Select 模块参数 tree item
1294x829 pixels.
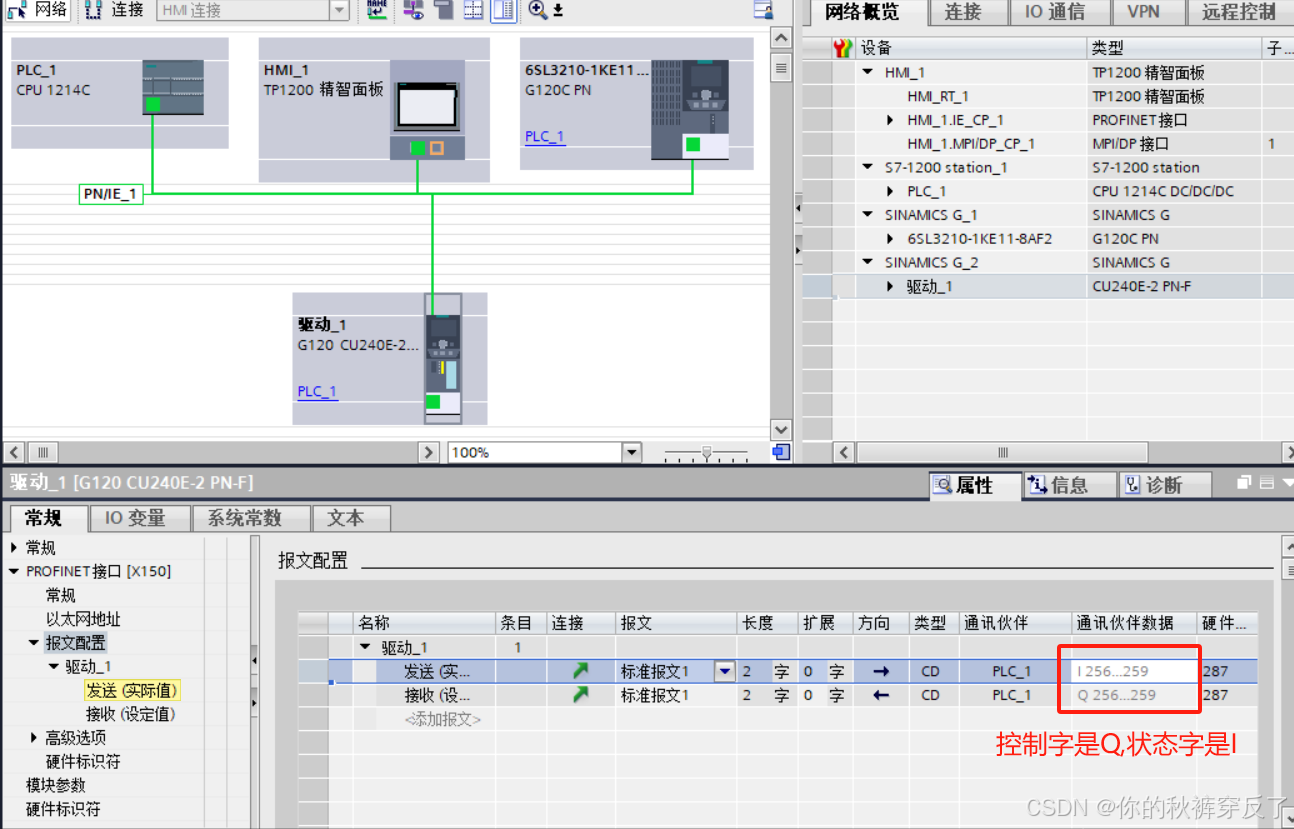pyautogui.click(x=56, y=785)
